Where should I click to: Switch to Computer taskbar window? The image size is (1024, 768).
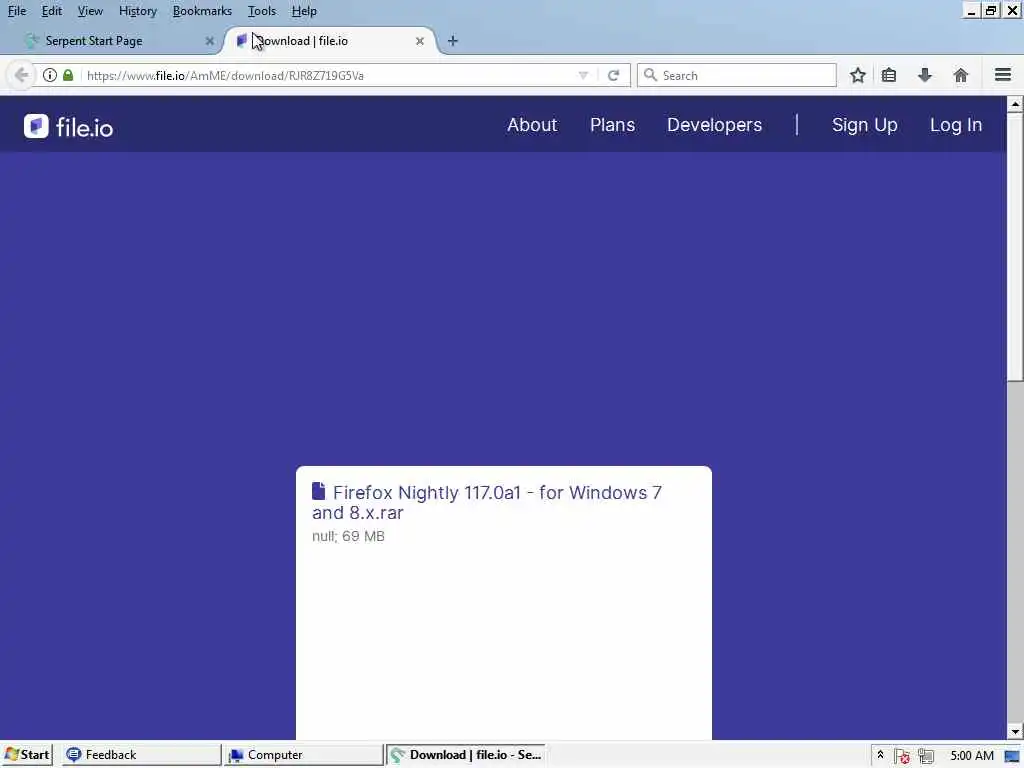pyautogui.click(x=303, y=755)
